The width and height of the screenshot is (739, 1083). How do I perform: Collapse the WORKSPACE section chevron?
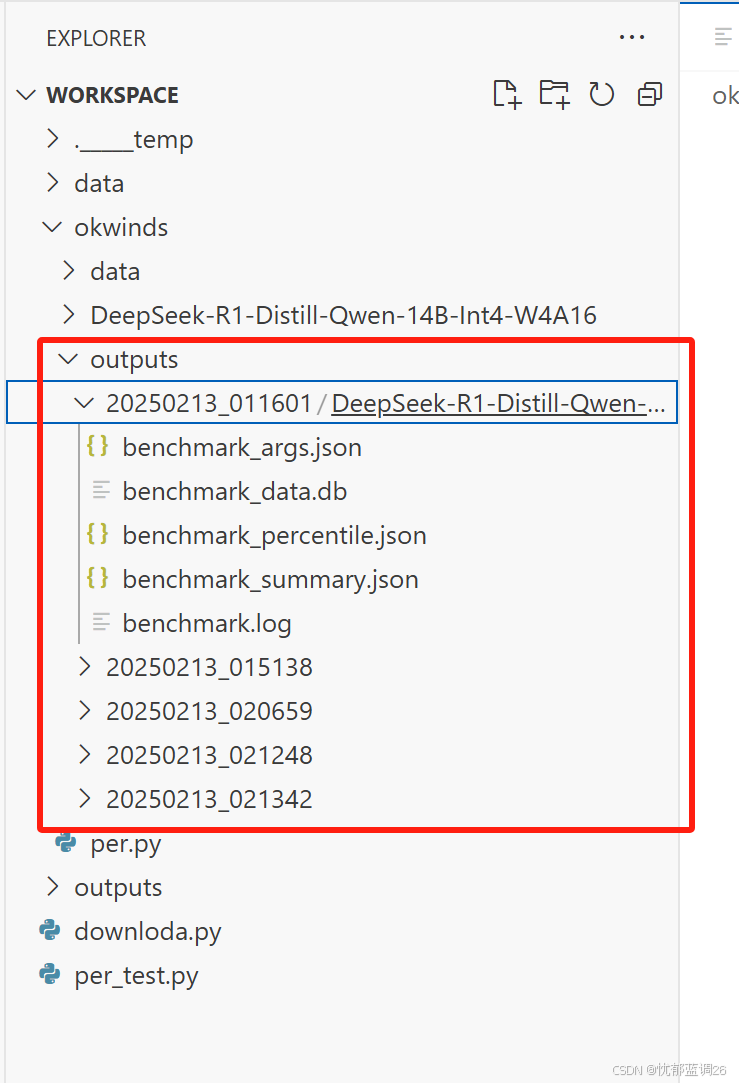coord(26,95)
